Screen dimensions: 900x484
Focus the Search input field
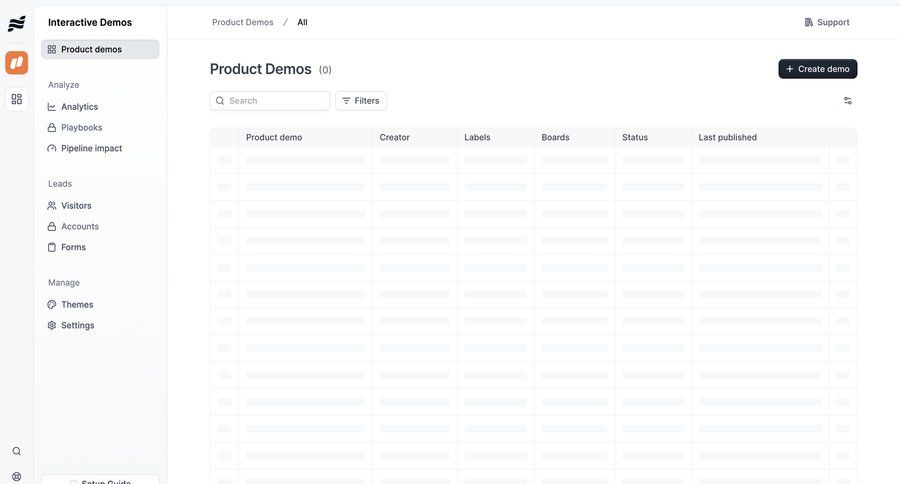[x=270, y=100]
